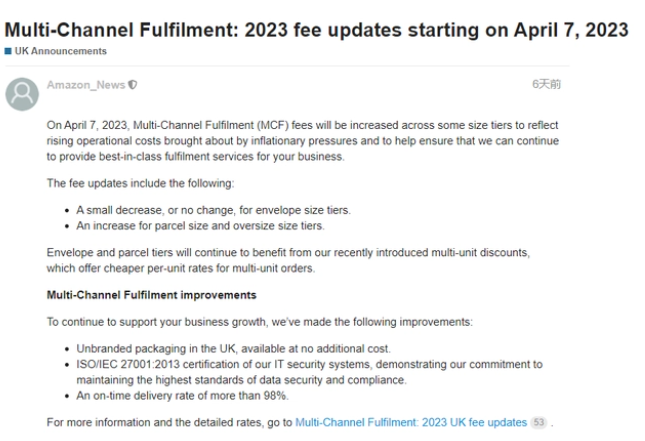Click the paragraph about multi-unit discounts
645x441 pixels.
(288, 260)
